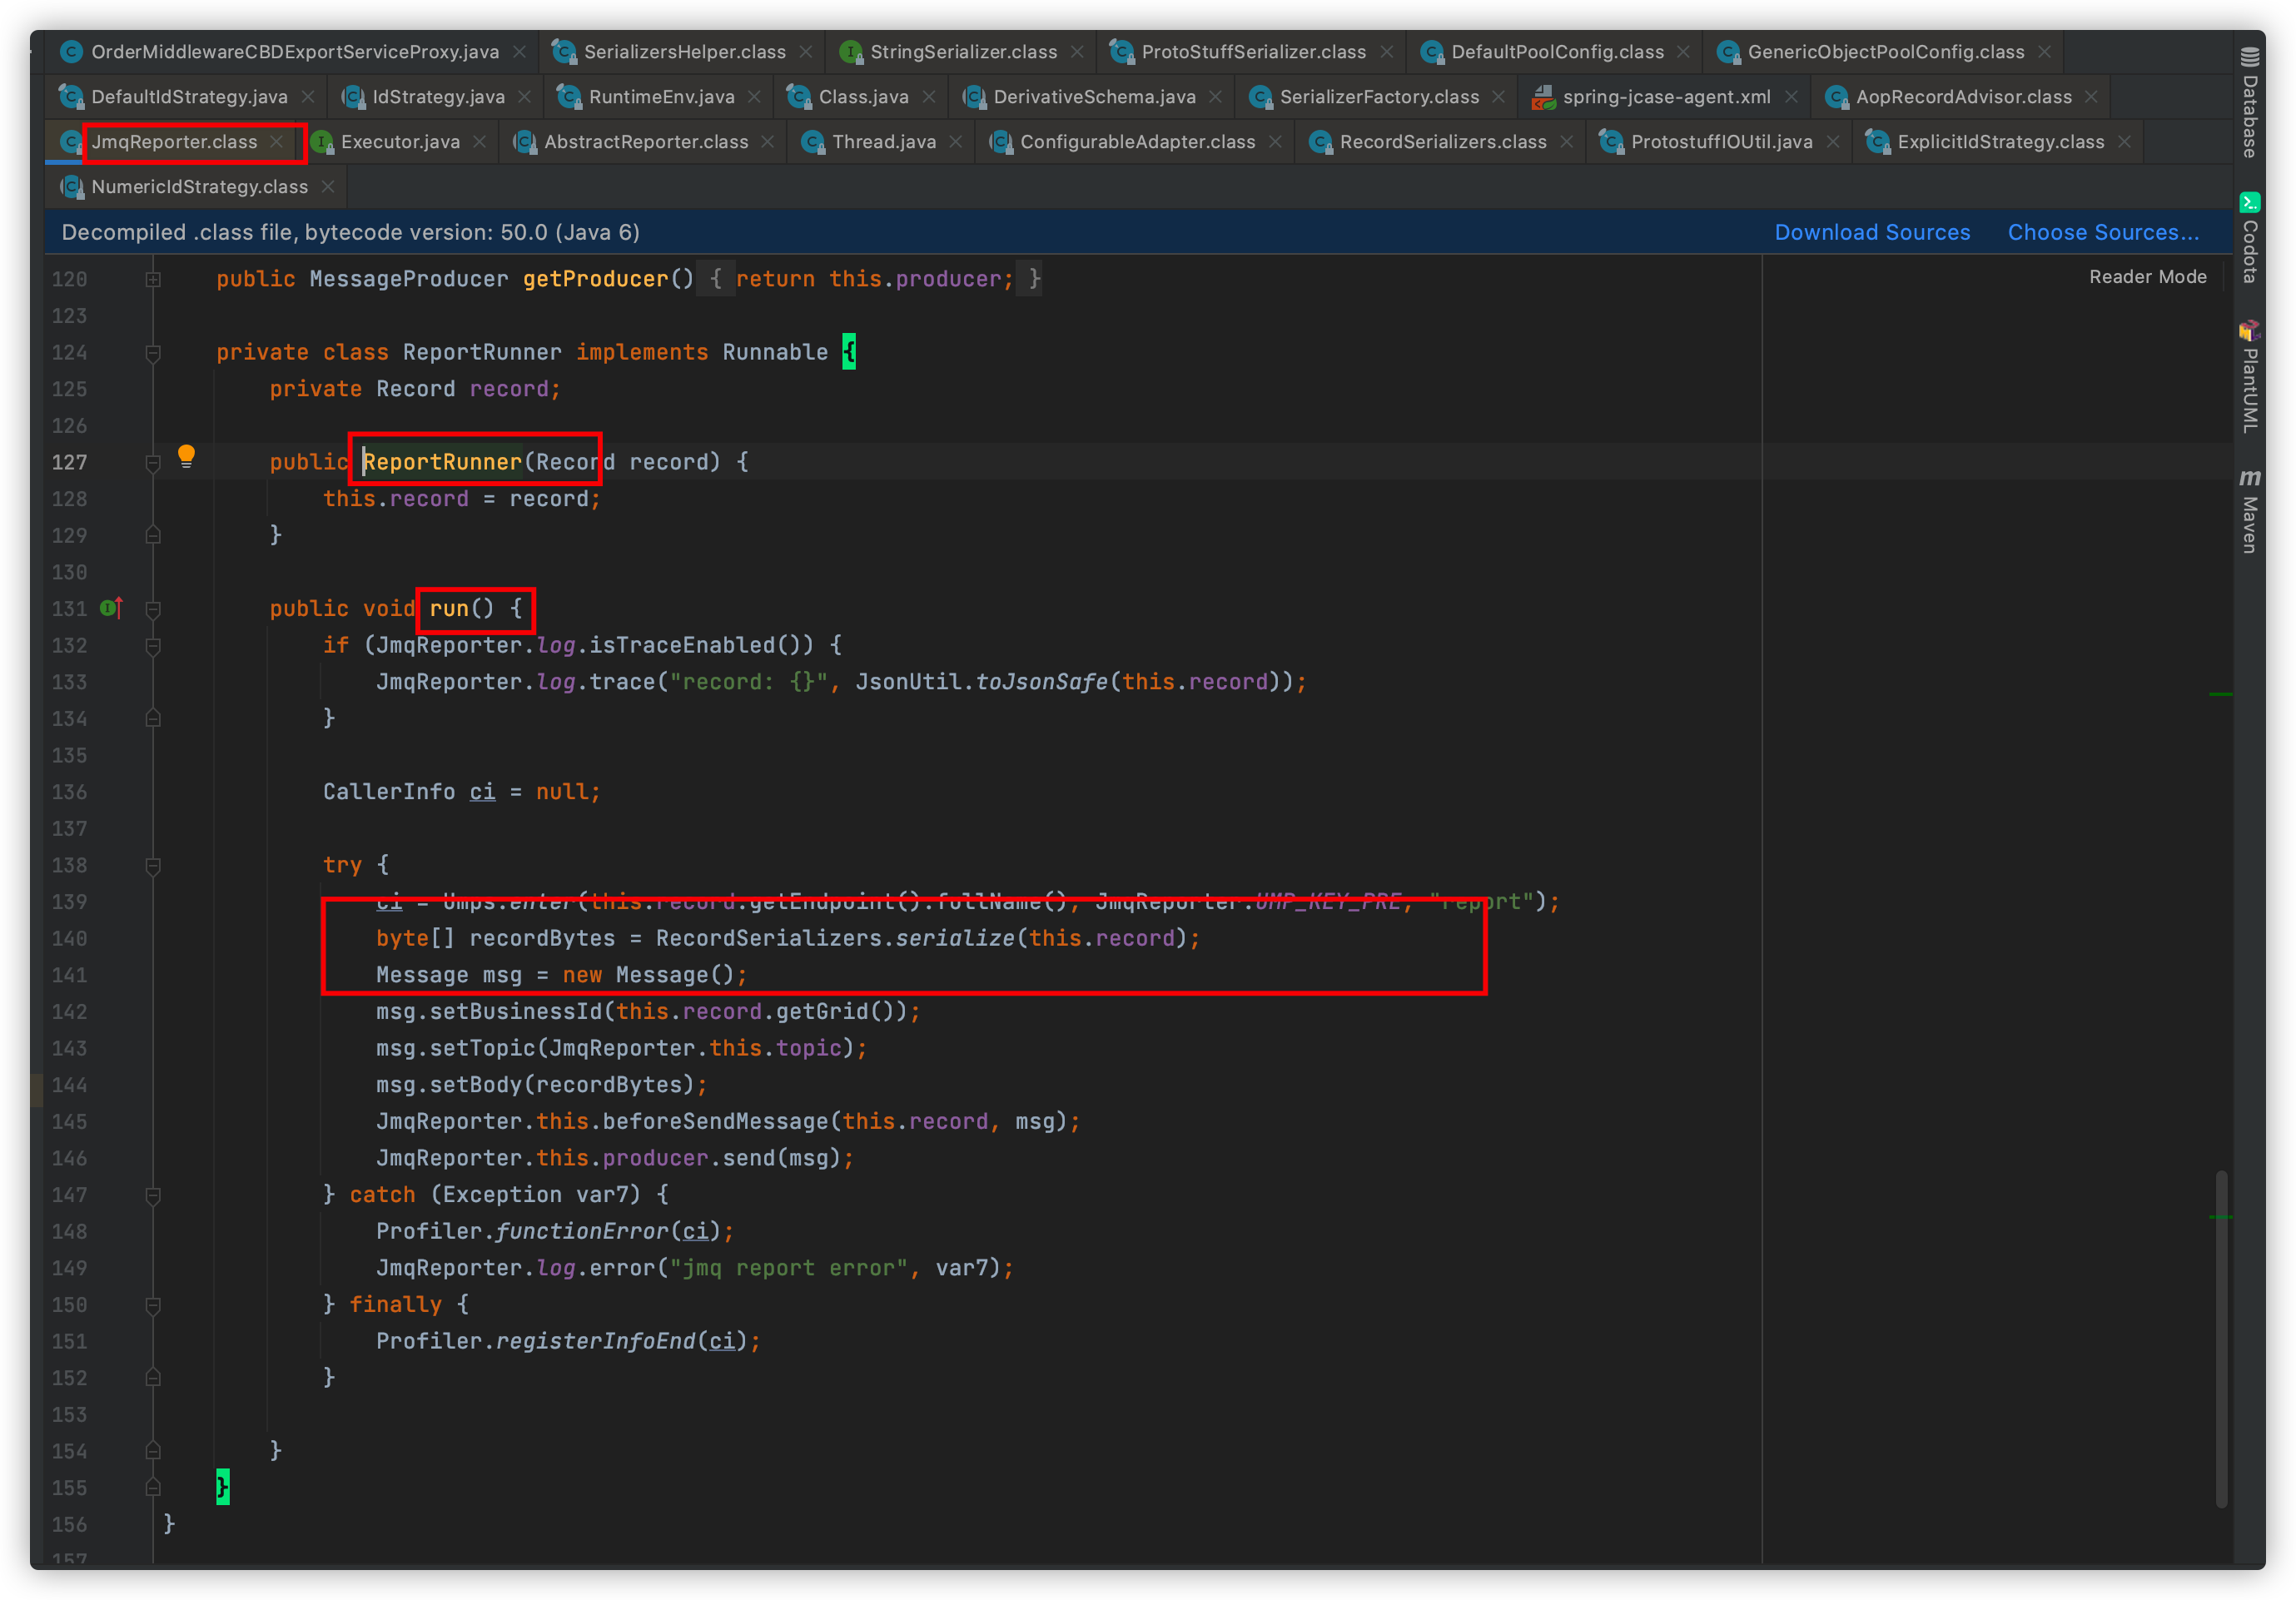Collapse the ReportRunner class at line 124
This screenshot has width=2296, height=1600.
tap(153, 353)
